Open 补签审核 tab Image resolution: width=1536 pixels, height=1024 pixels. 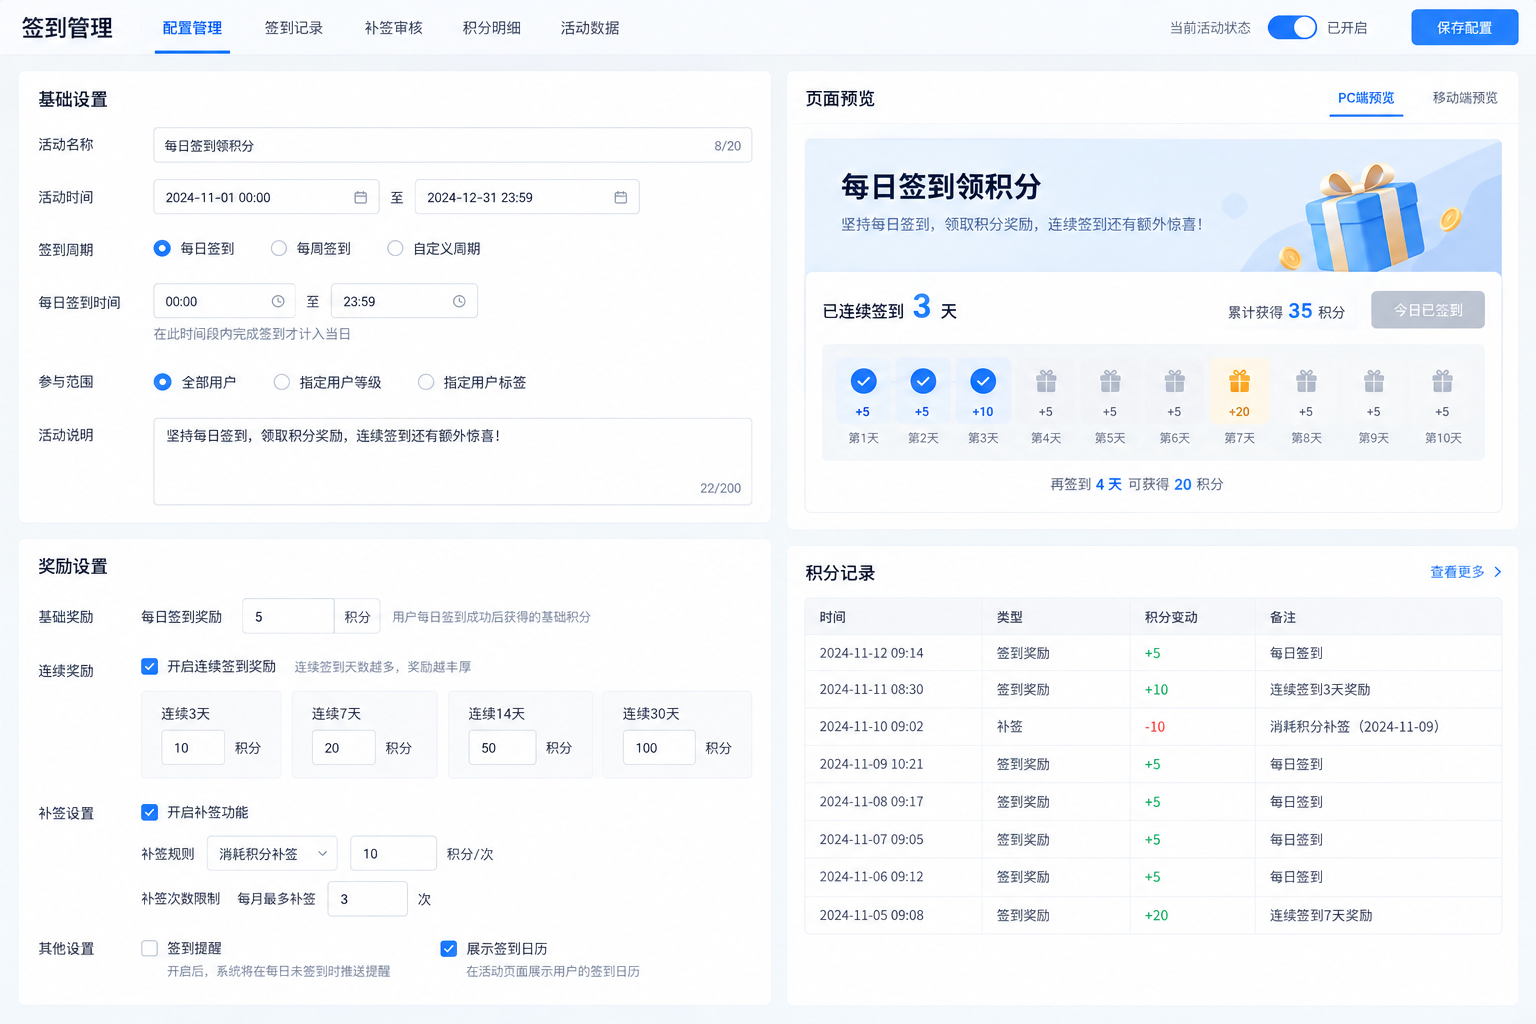pos(394,28)
